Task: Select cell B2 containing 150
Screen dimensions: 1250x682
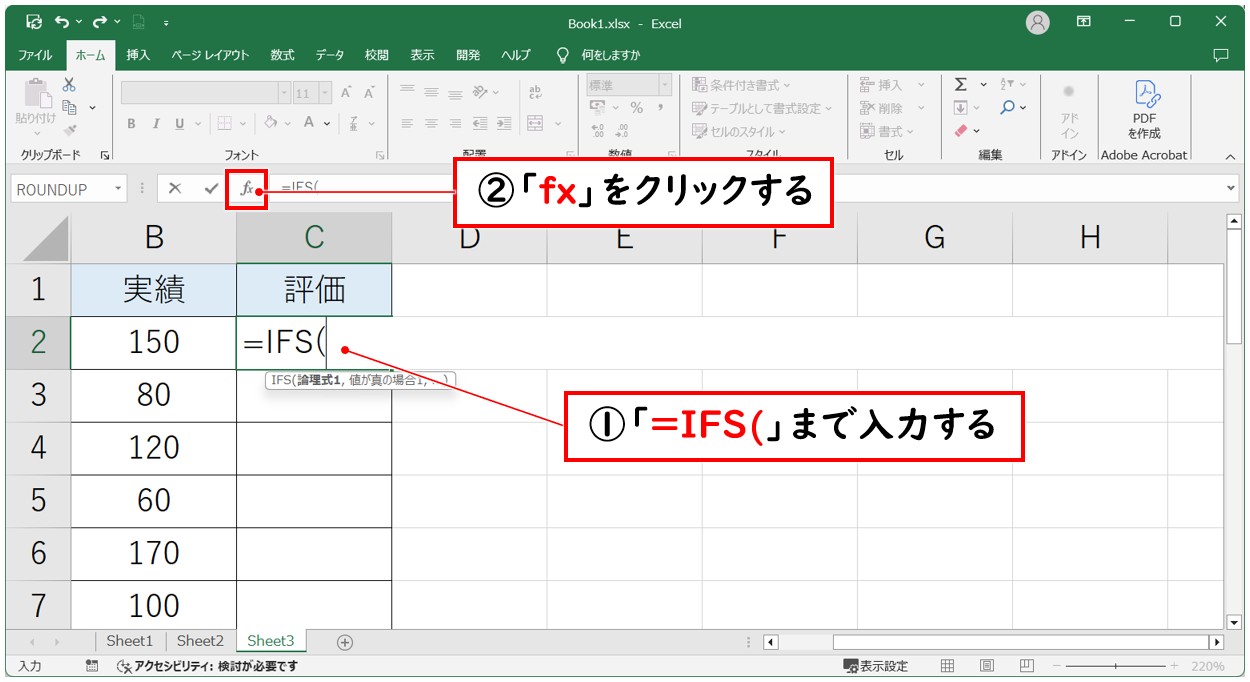Action: [x=153, y=343]
